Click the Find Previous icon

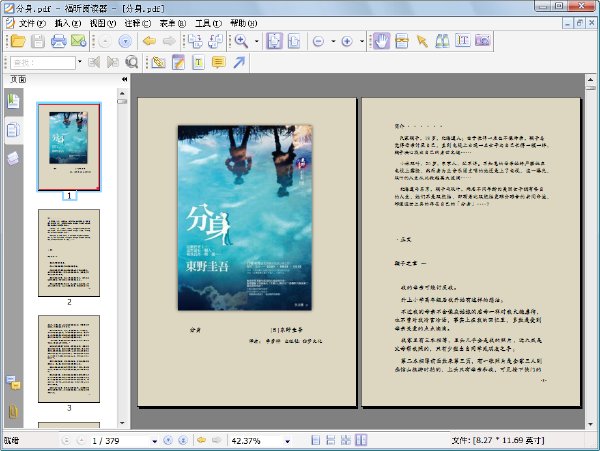click(94, 62)
